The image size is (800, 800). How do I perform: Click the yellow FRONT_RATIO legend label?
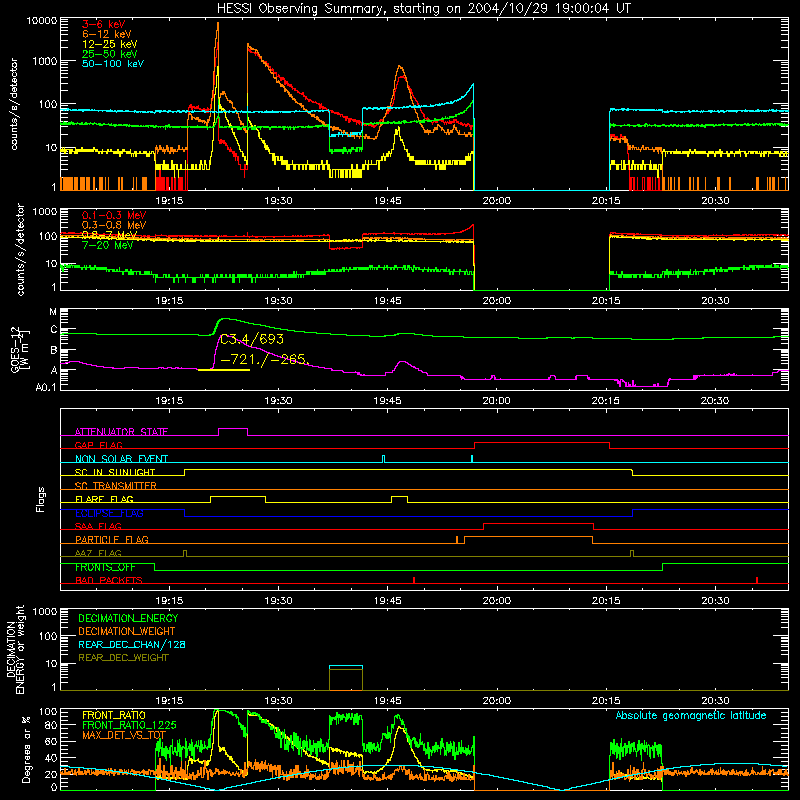(x=114, y=715)
